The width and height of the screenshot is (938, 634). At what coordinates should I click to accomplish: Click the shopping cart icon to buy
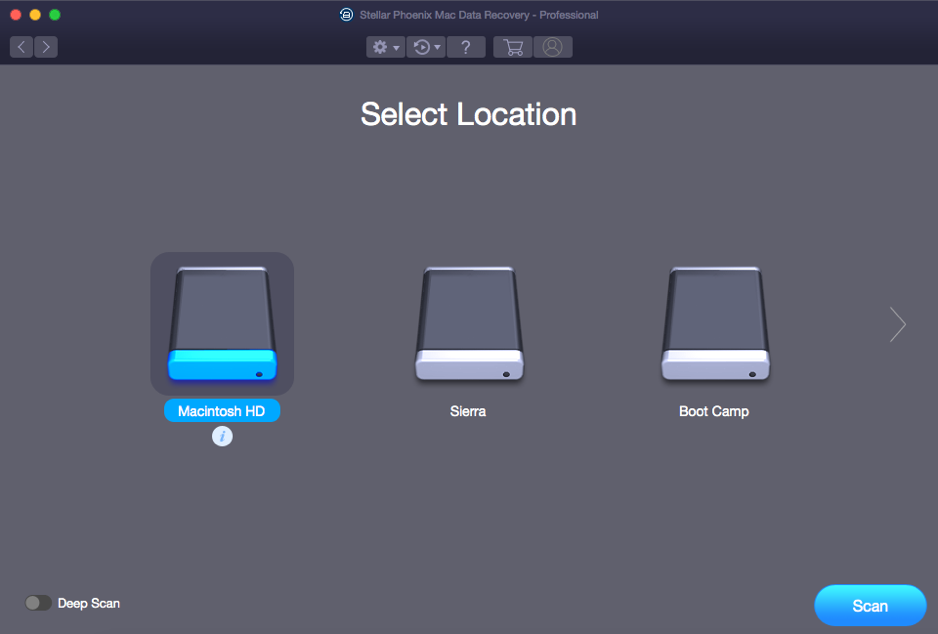coord(512,46)
